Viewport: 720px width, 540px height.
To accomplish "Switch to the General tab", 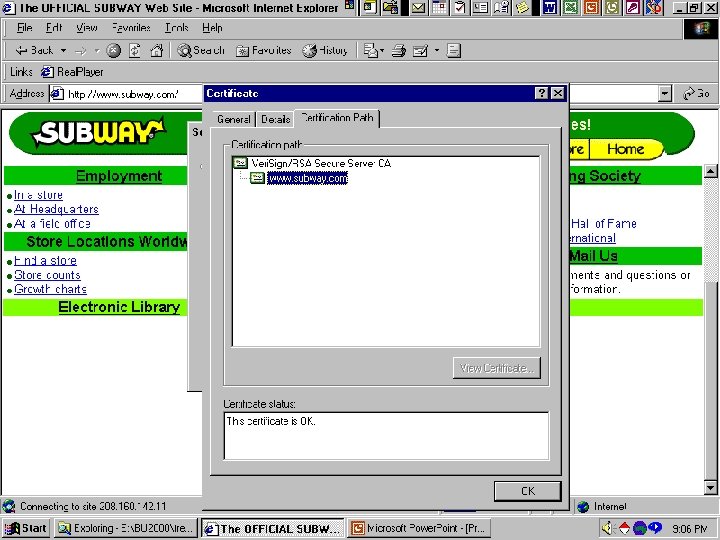I will [x=233, y=119].
